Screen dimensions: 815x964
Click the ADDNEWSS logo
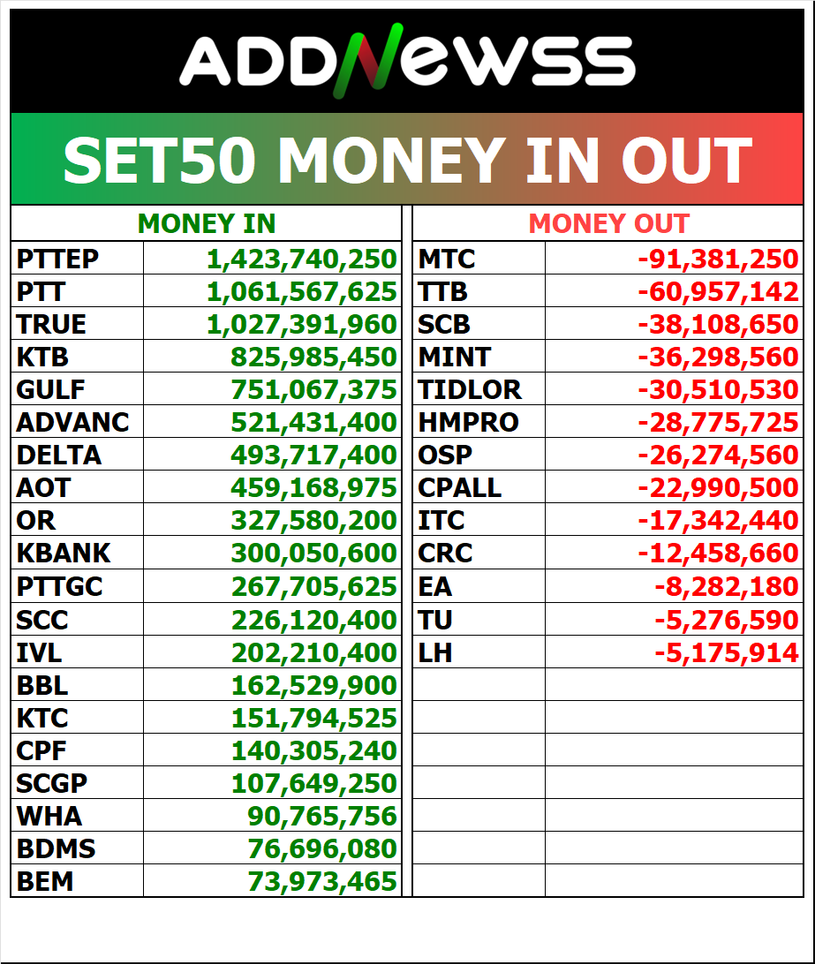point(407,61)
